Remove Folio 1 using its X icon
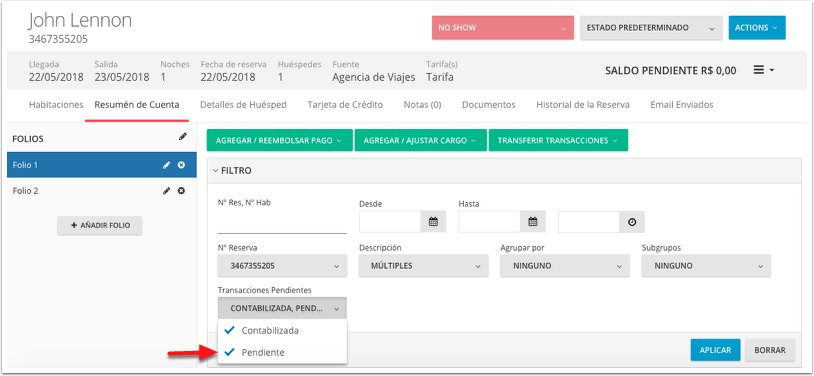 pyautogui.click(x=181, y=165)
